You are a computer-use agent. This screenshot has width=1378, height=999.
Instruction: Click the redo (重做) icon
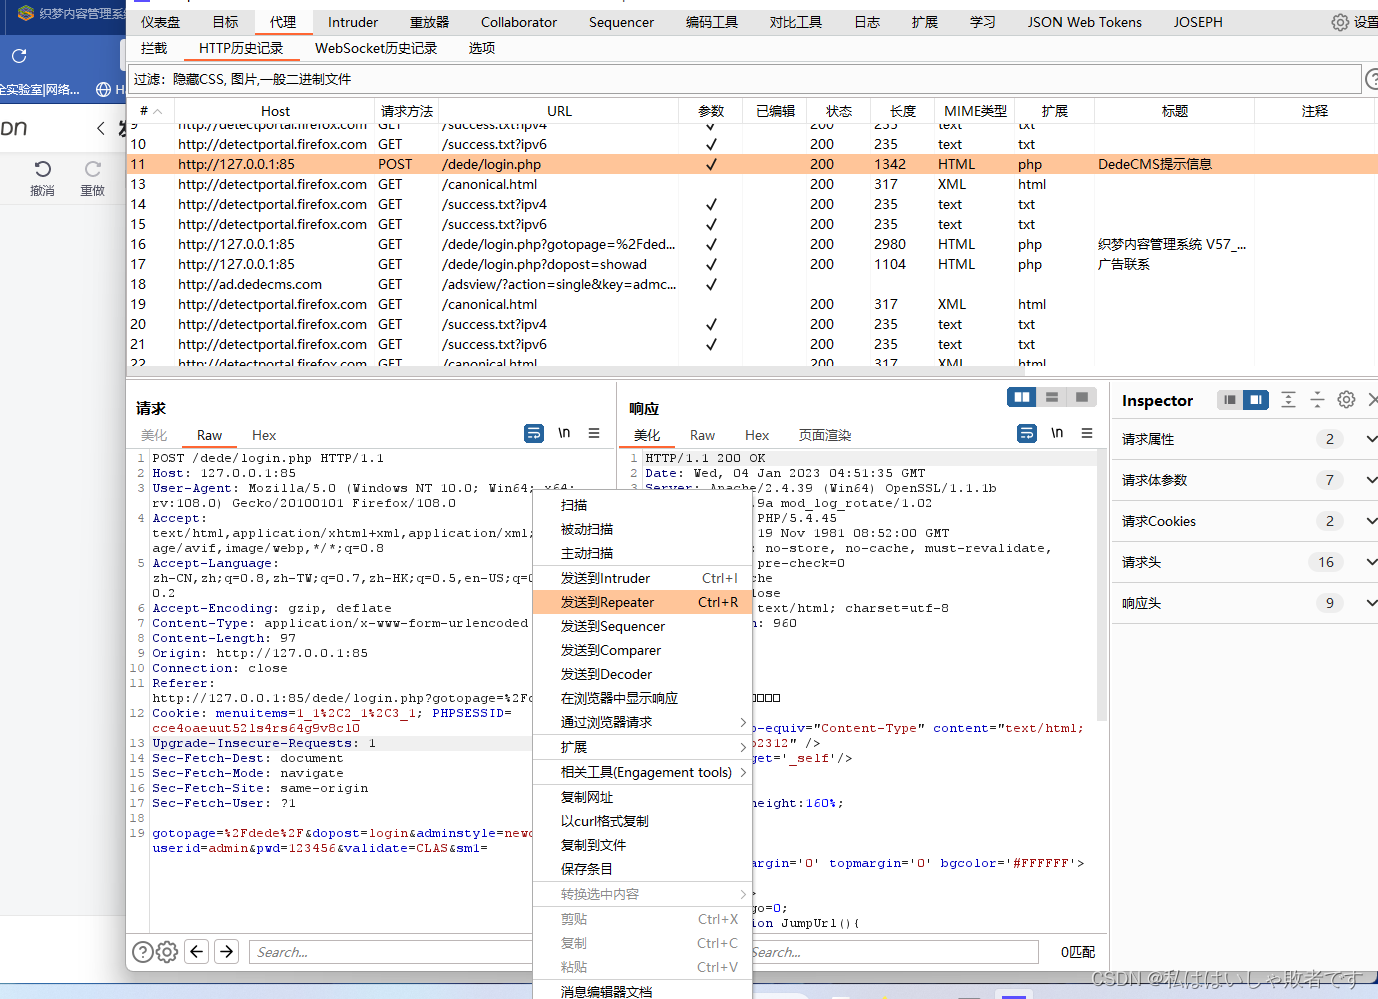point(93,169)
